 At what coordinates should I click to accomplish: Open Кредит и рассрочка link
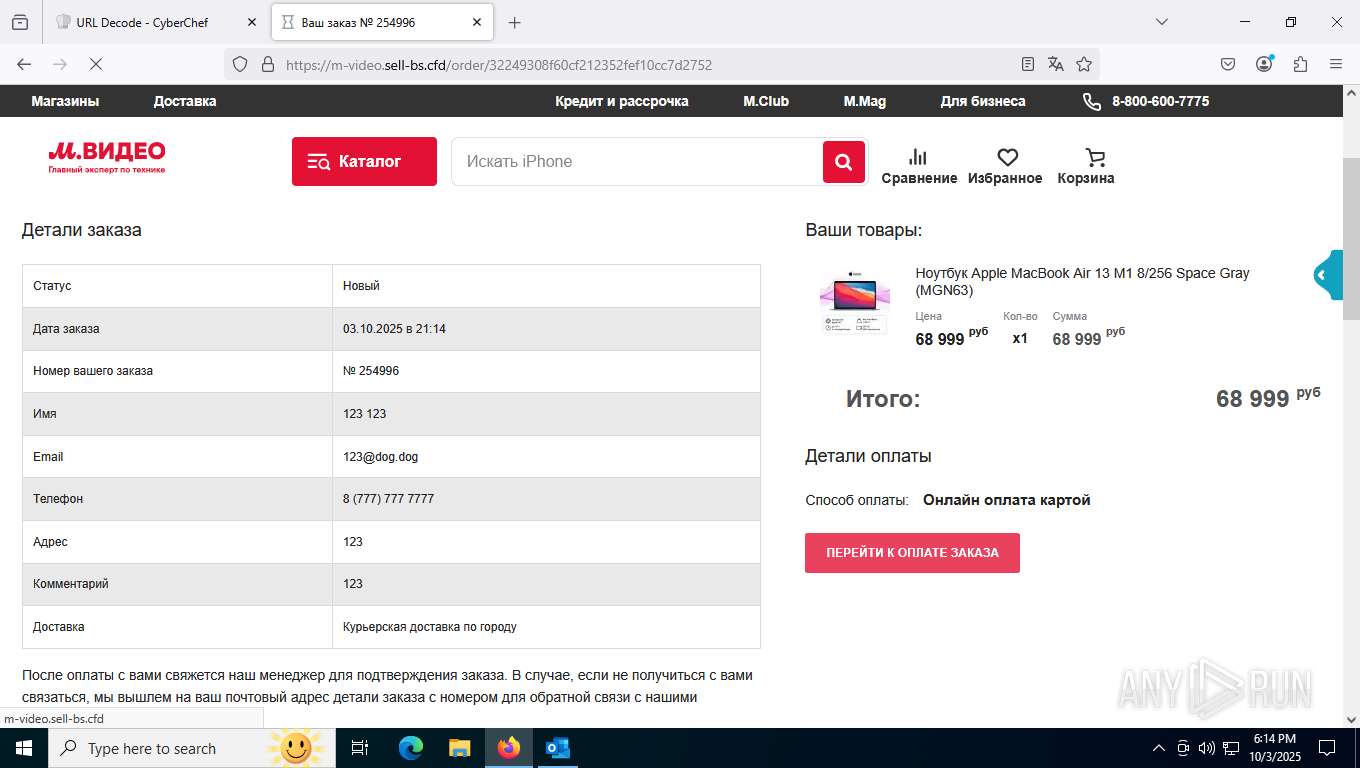622,101
